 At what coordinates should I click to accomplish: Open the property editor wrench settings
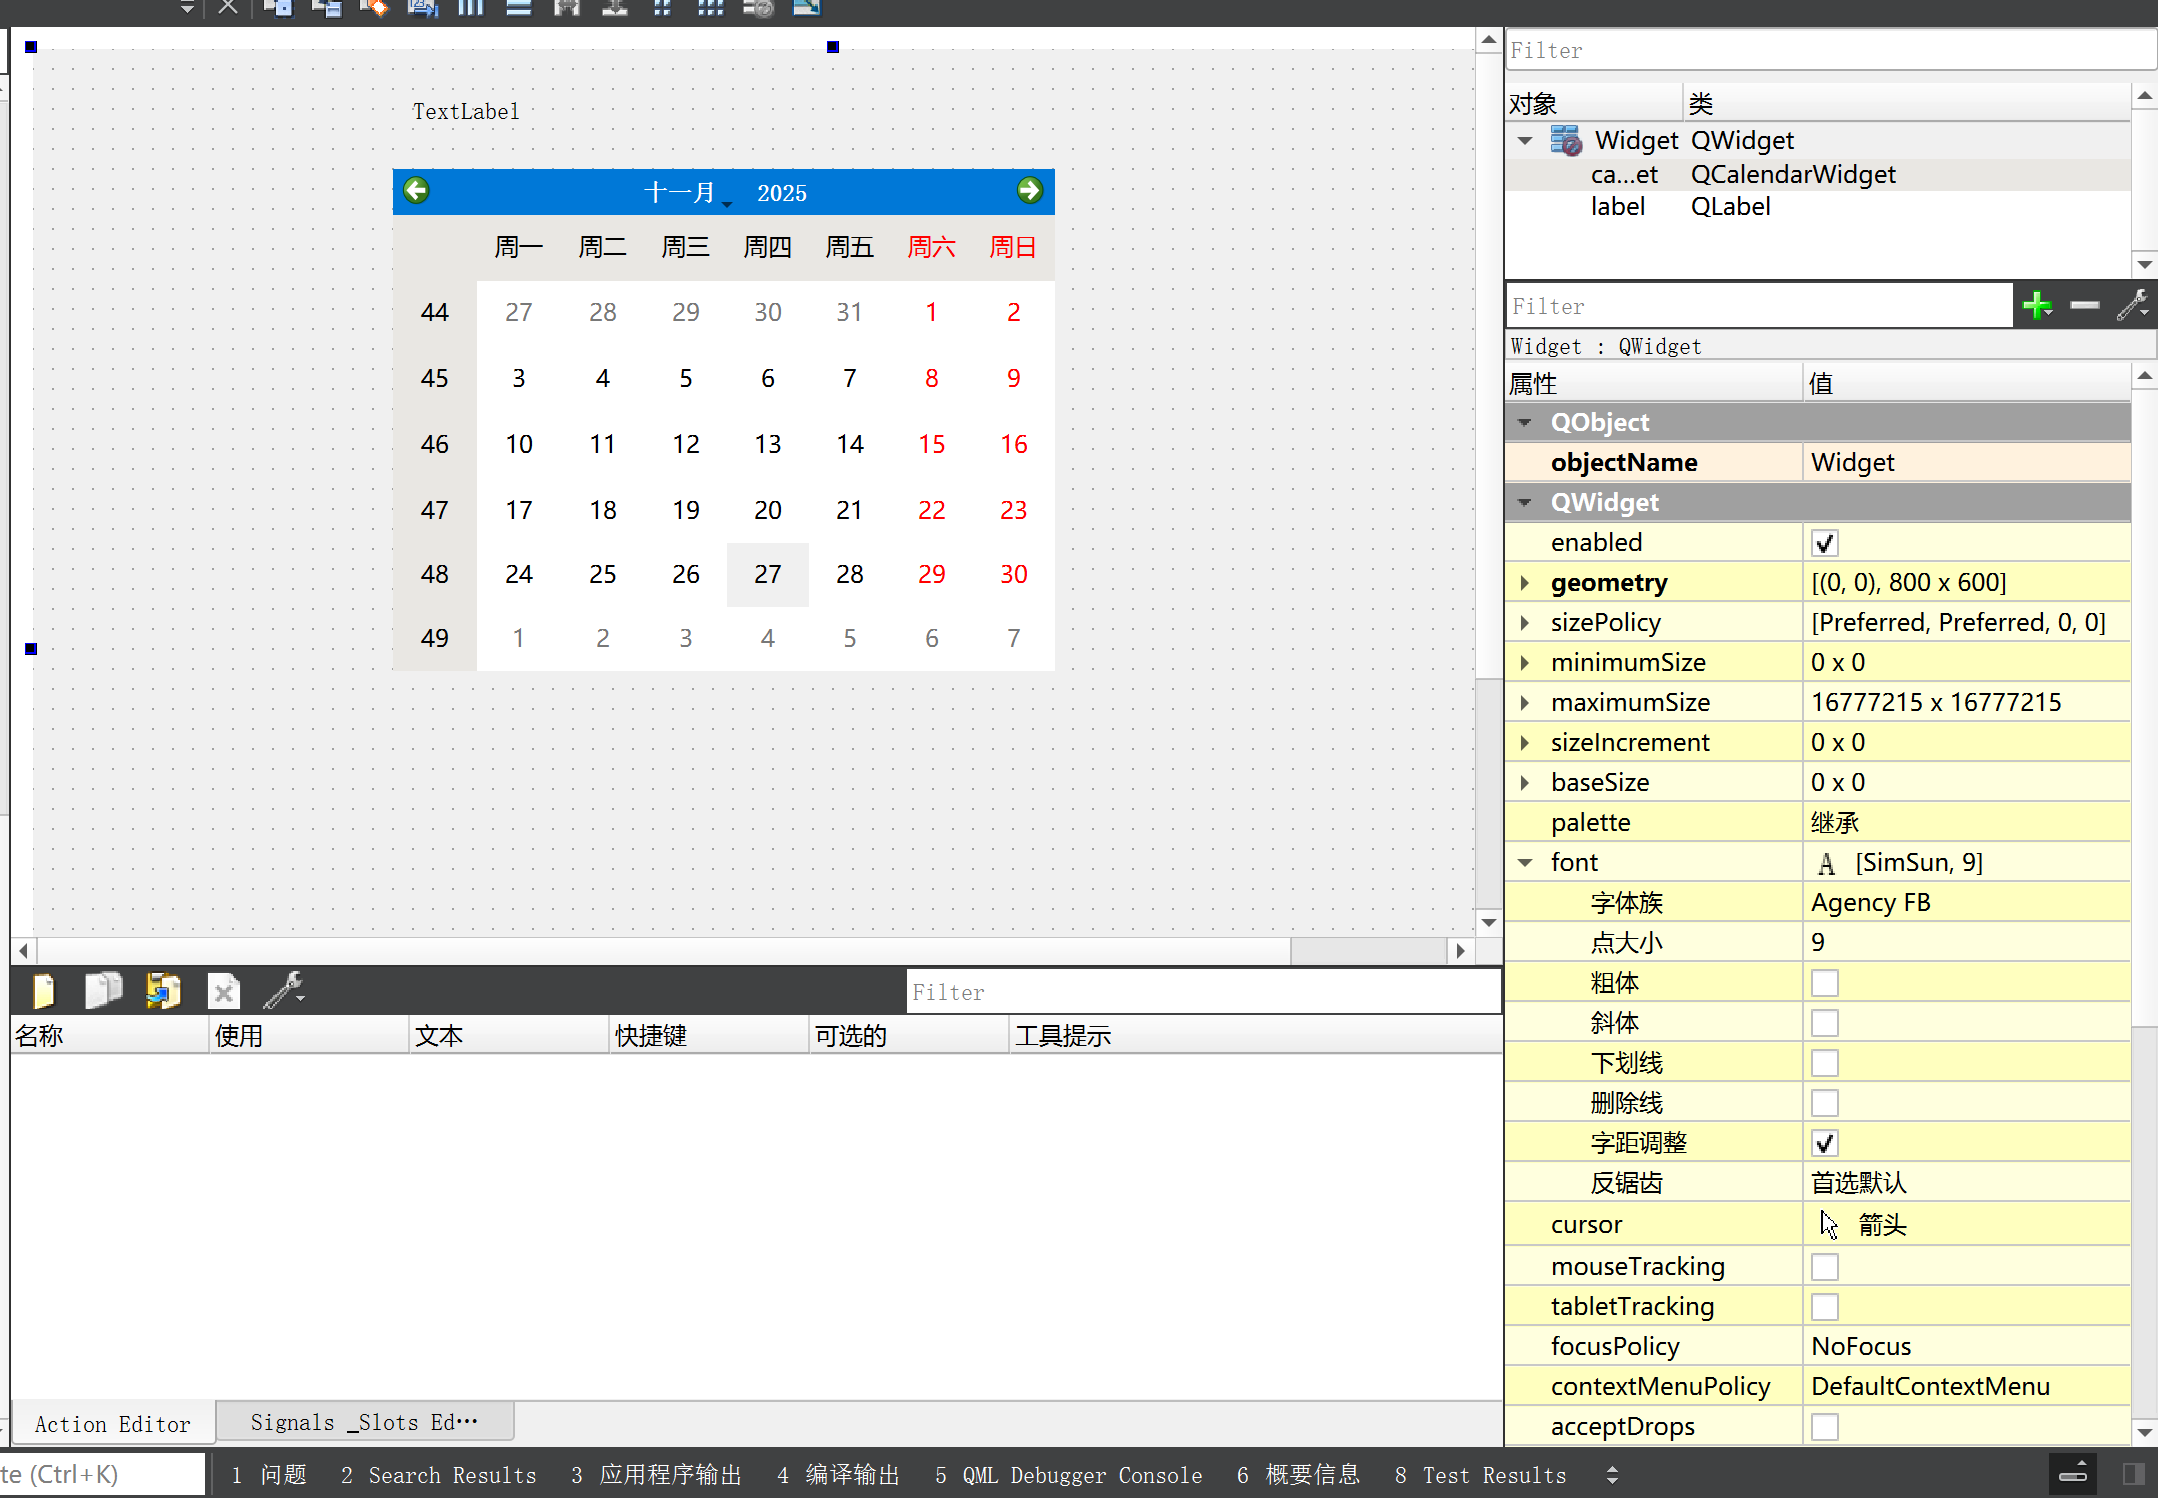point(2132,306)
